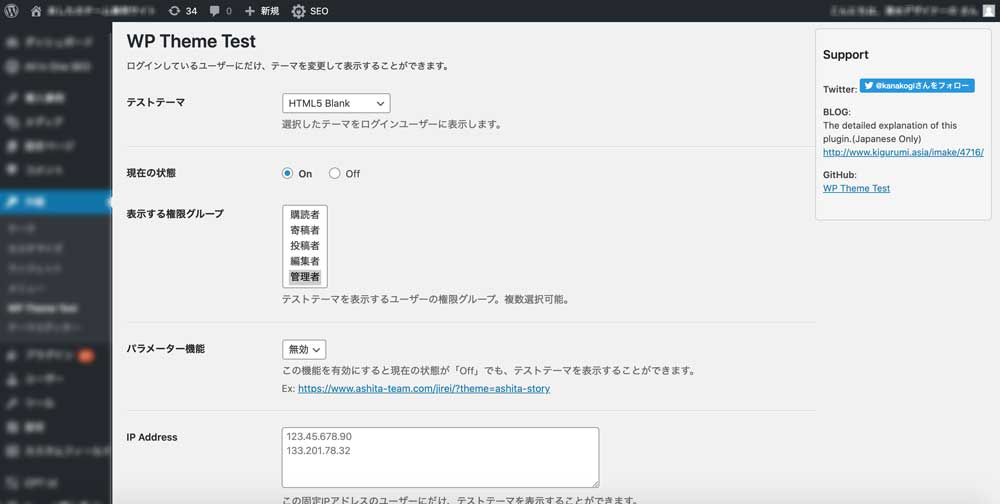Open sidebar plugins item with orange badge
Screen dimensions: 1000x504
click(56, 356)
